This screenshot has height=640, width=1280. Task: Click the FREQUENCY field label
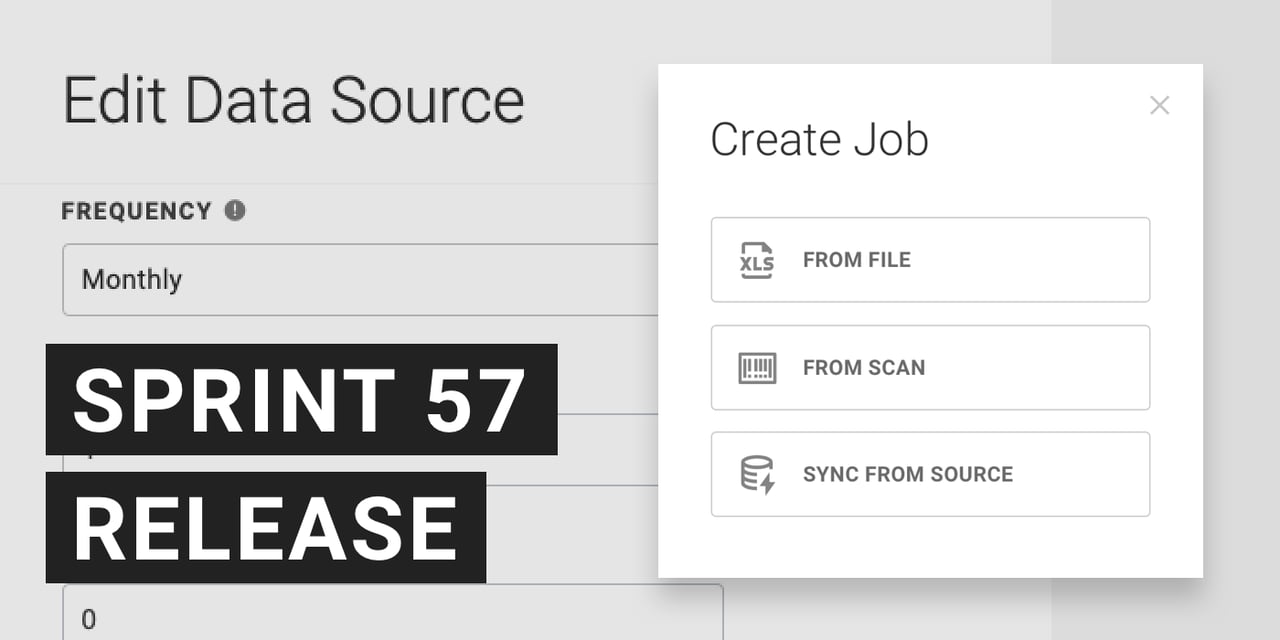click(137, 211)
